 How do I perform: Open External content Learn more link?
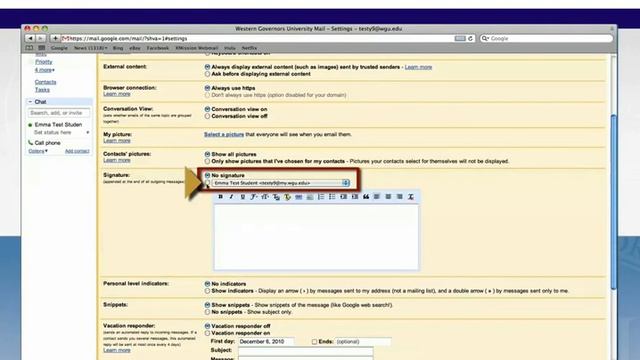418,67
